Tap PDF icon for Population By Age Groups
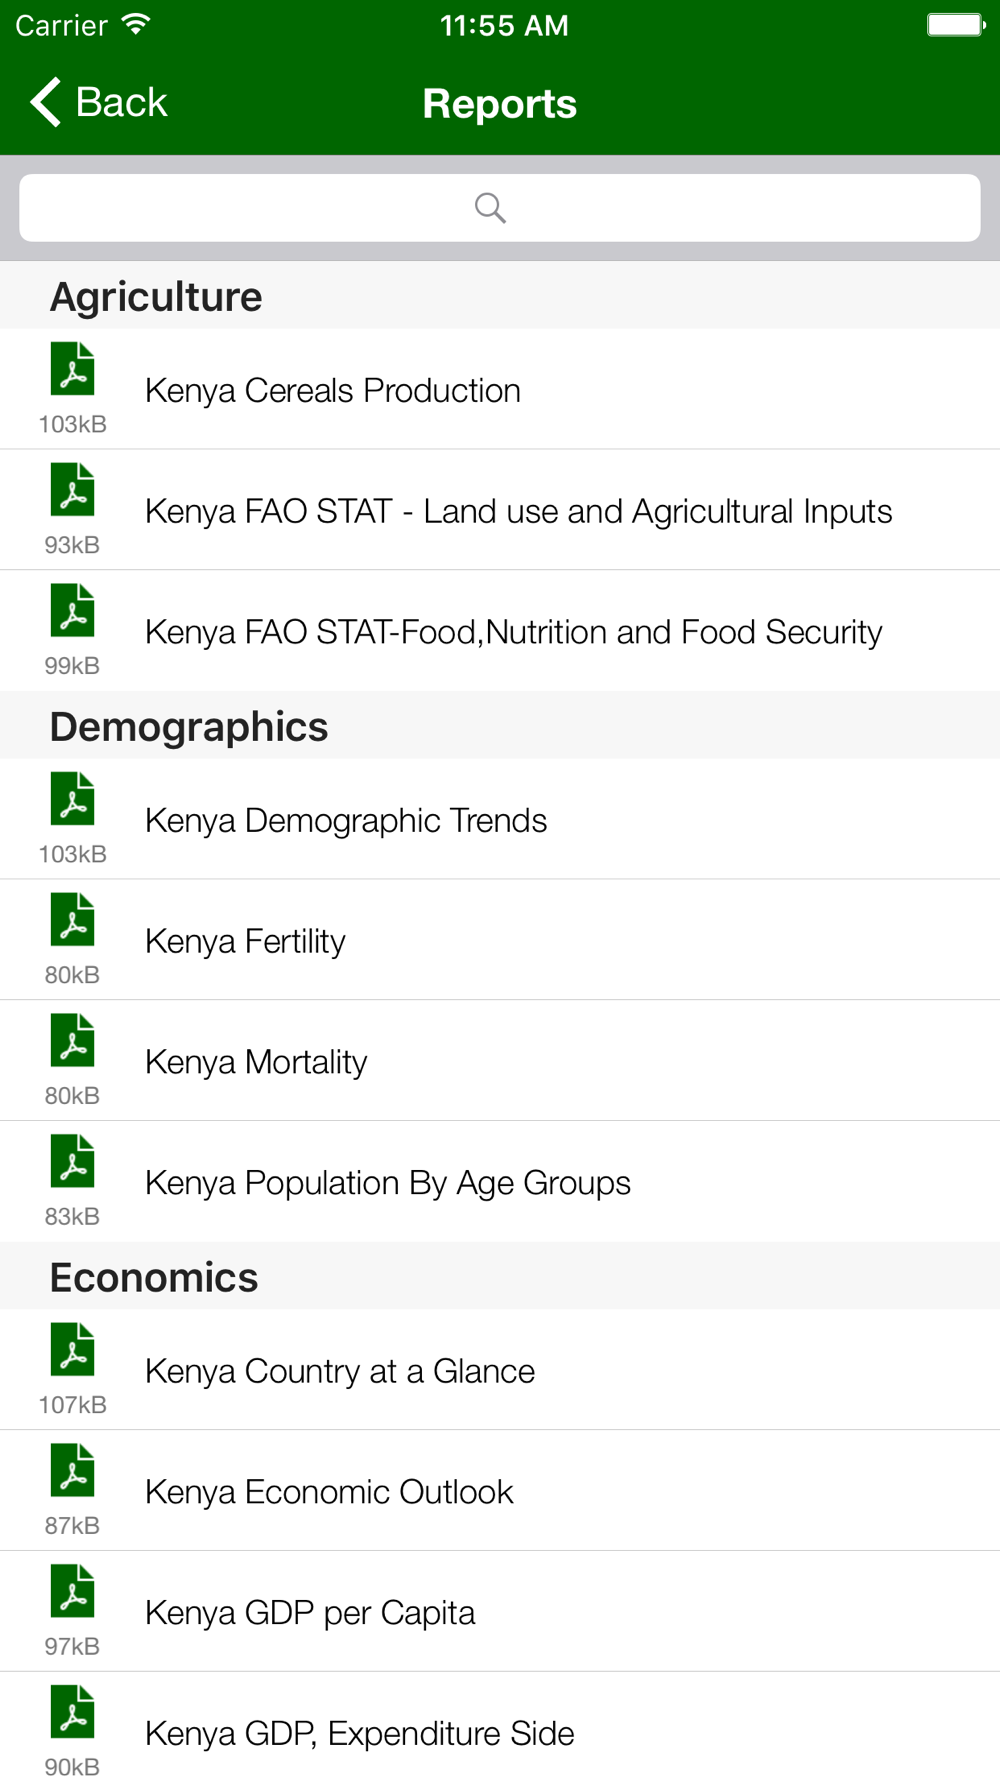 (x=73, y=1161)
